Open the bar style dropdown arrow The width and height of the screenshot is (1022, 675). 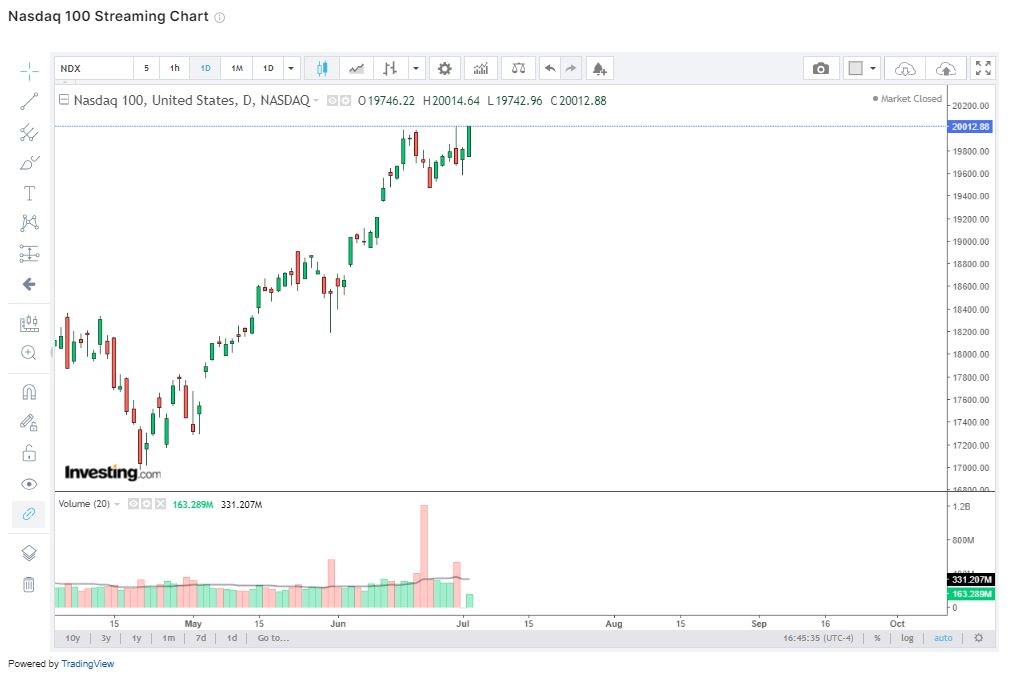point(416,68)
